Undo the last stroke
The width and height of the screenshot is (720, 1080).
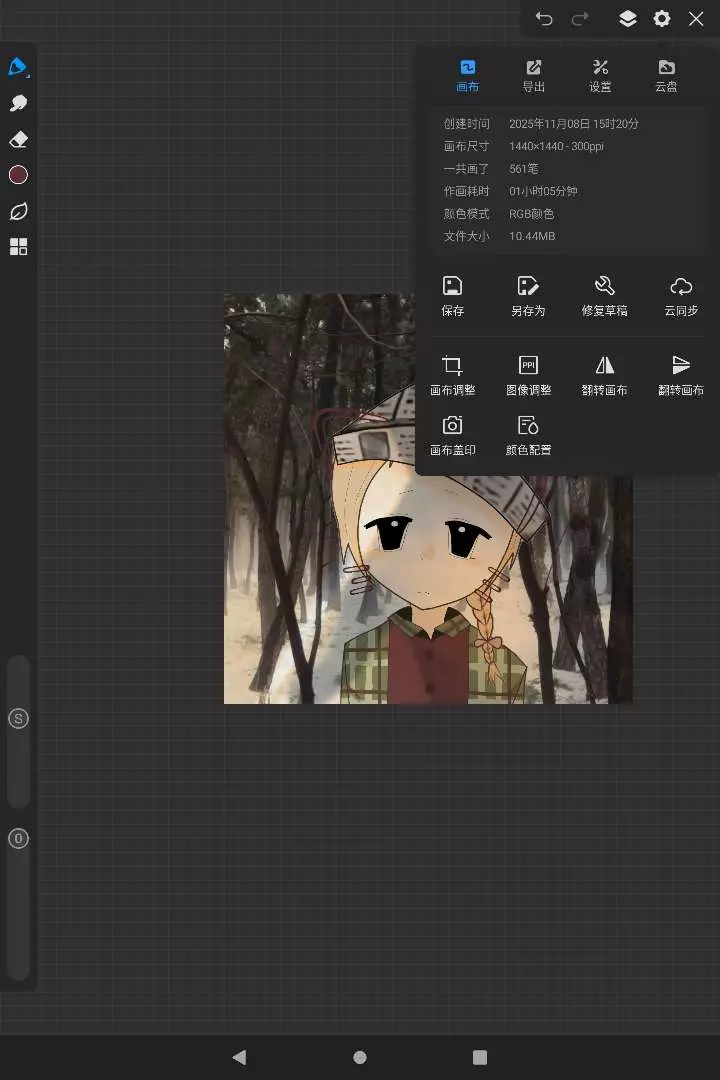pyautogui.click(x=544, y=19)
